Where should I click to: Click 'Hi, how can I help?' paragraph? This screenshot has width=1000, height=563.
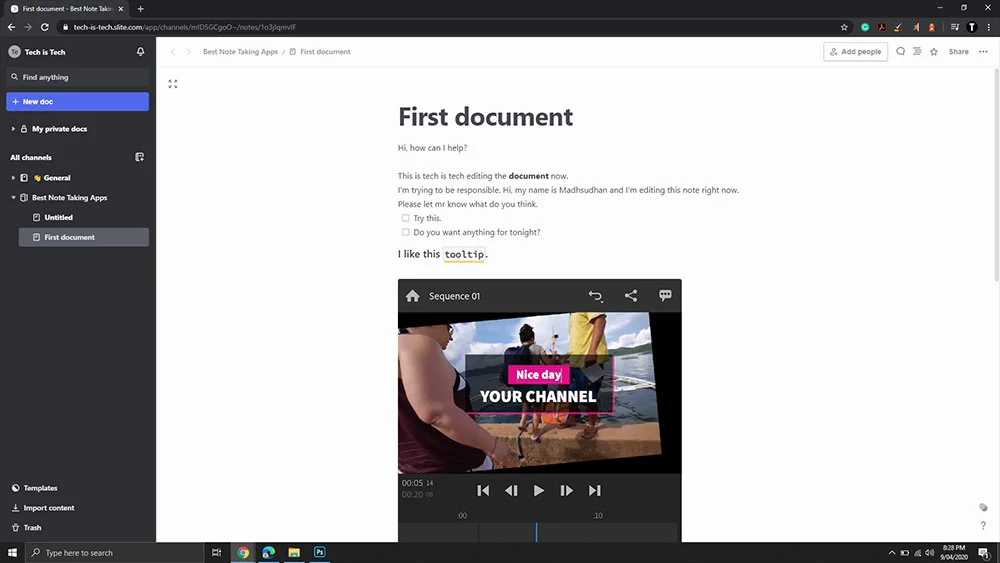click(432, 148)
